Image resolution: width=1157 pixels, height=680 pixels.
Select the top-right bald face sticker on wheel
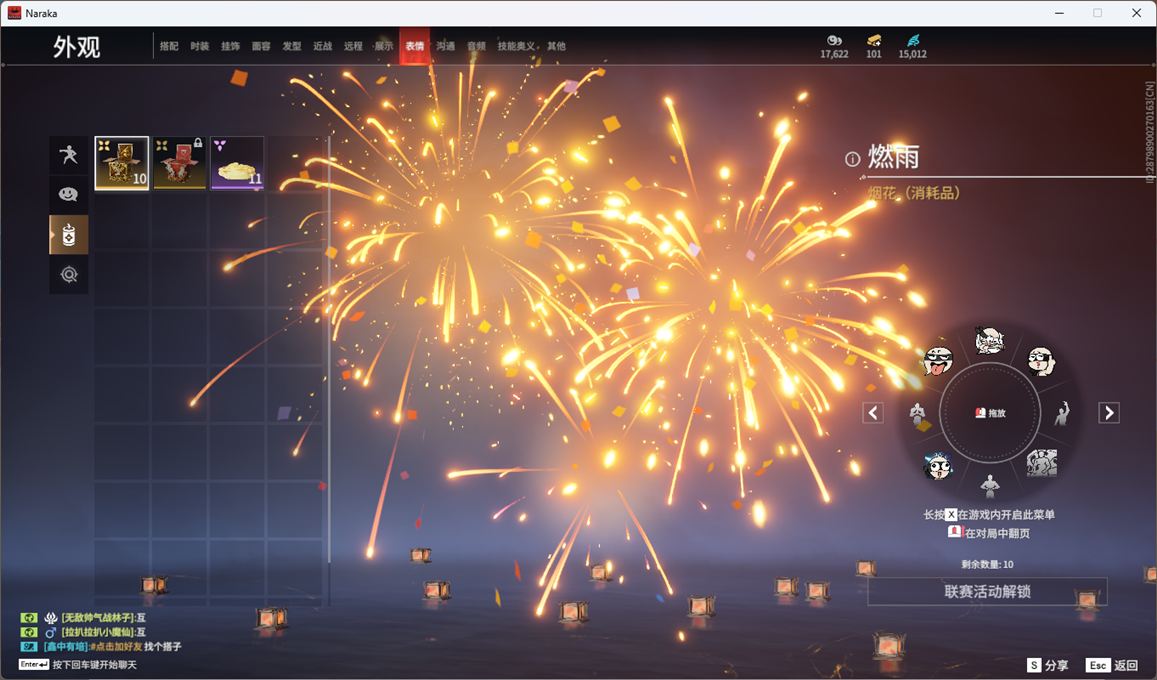tap(1040, 361)
